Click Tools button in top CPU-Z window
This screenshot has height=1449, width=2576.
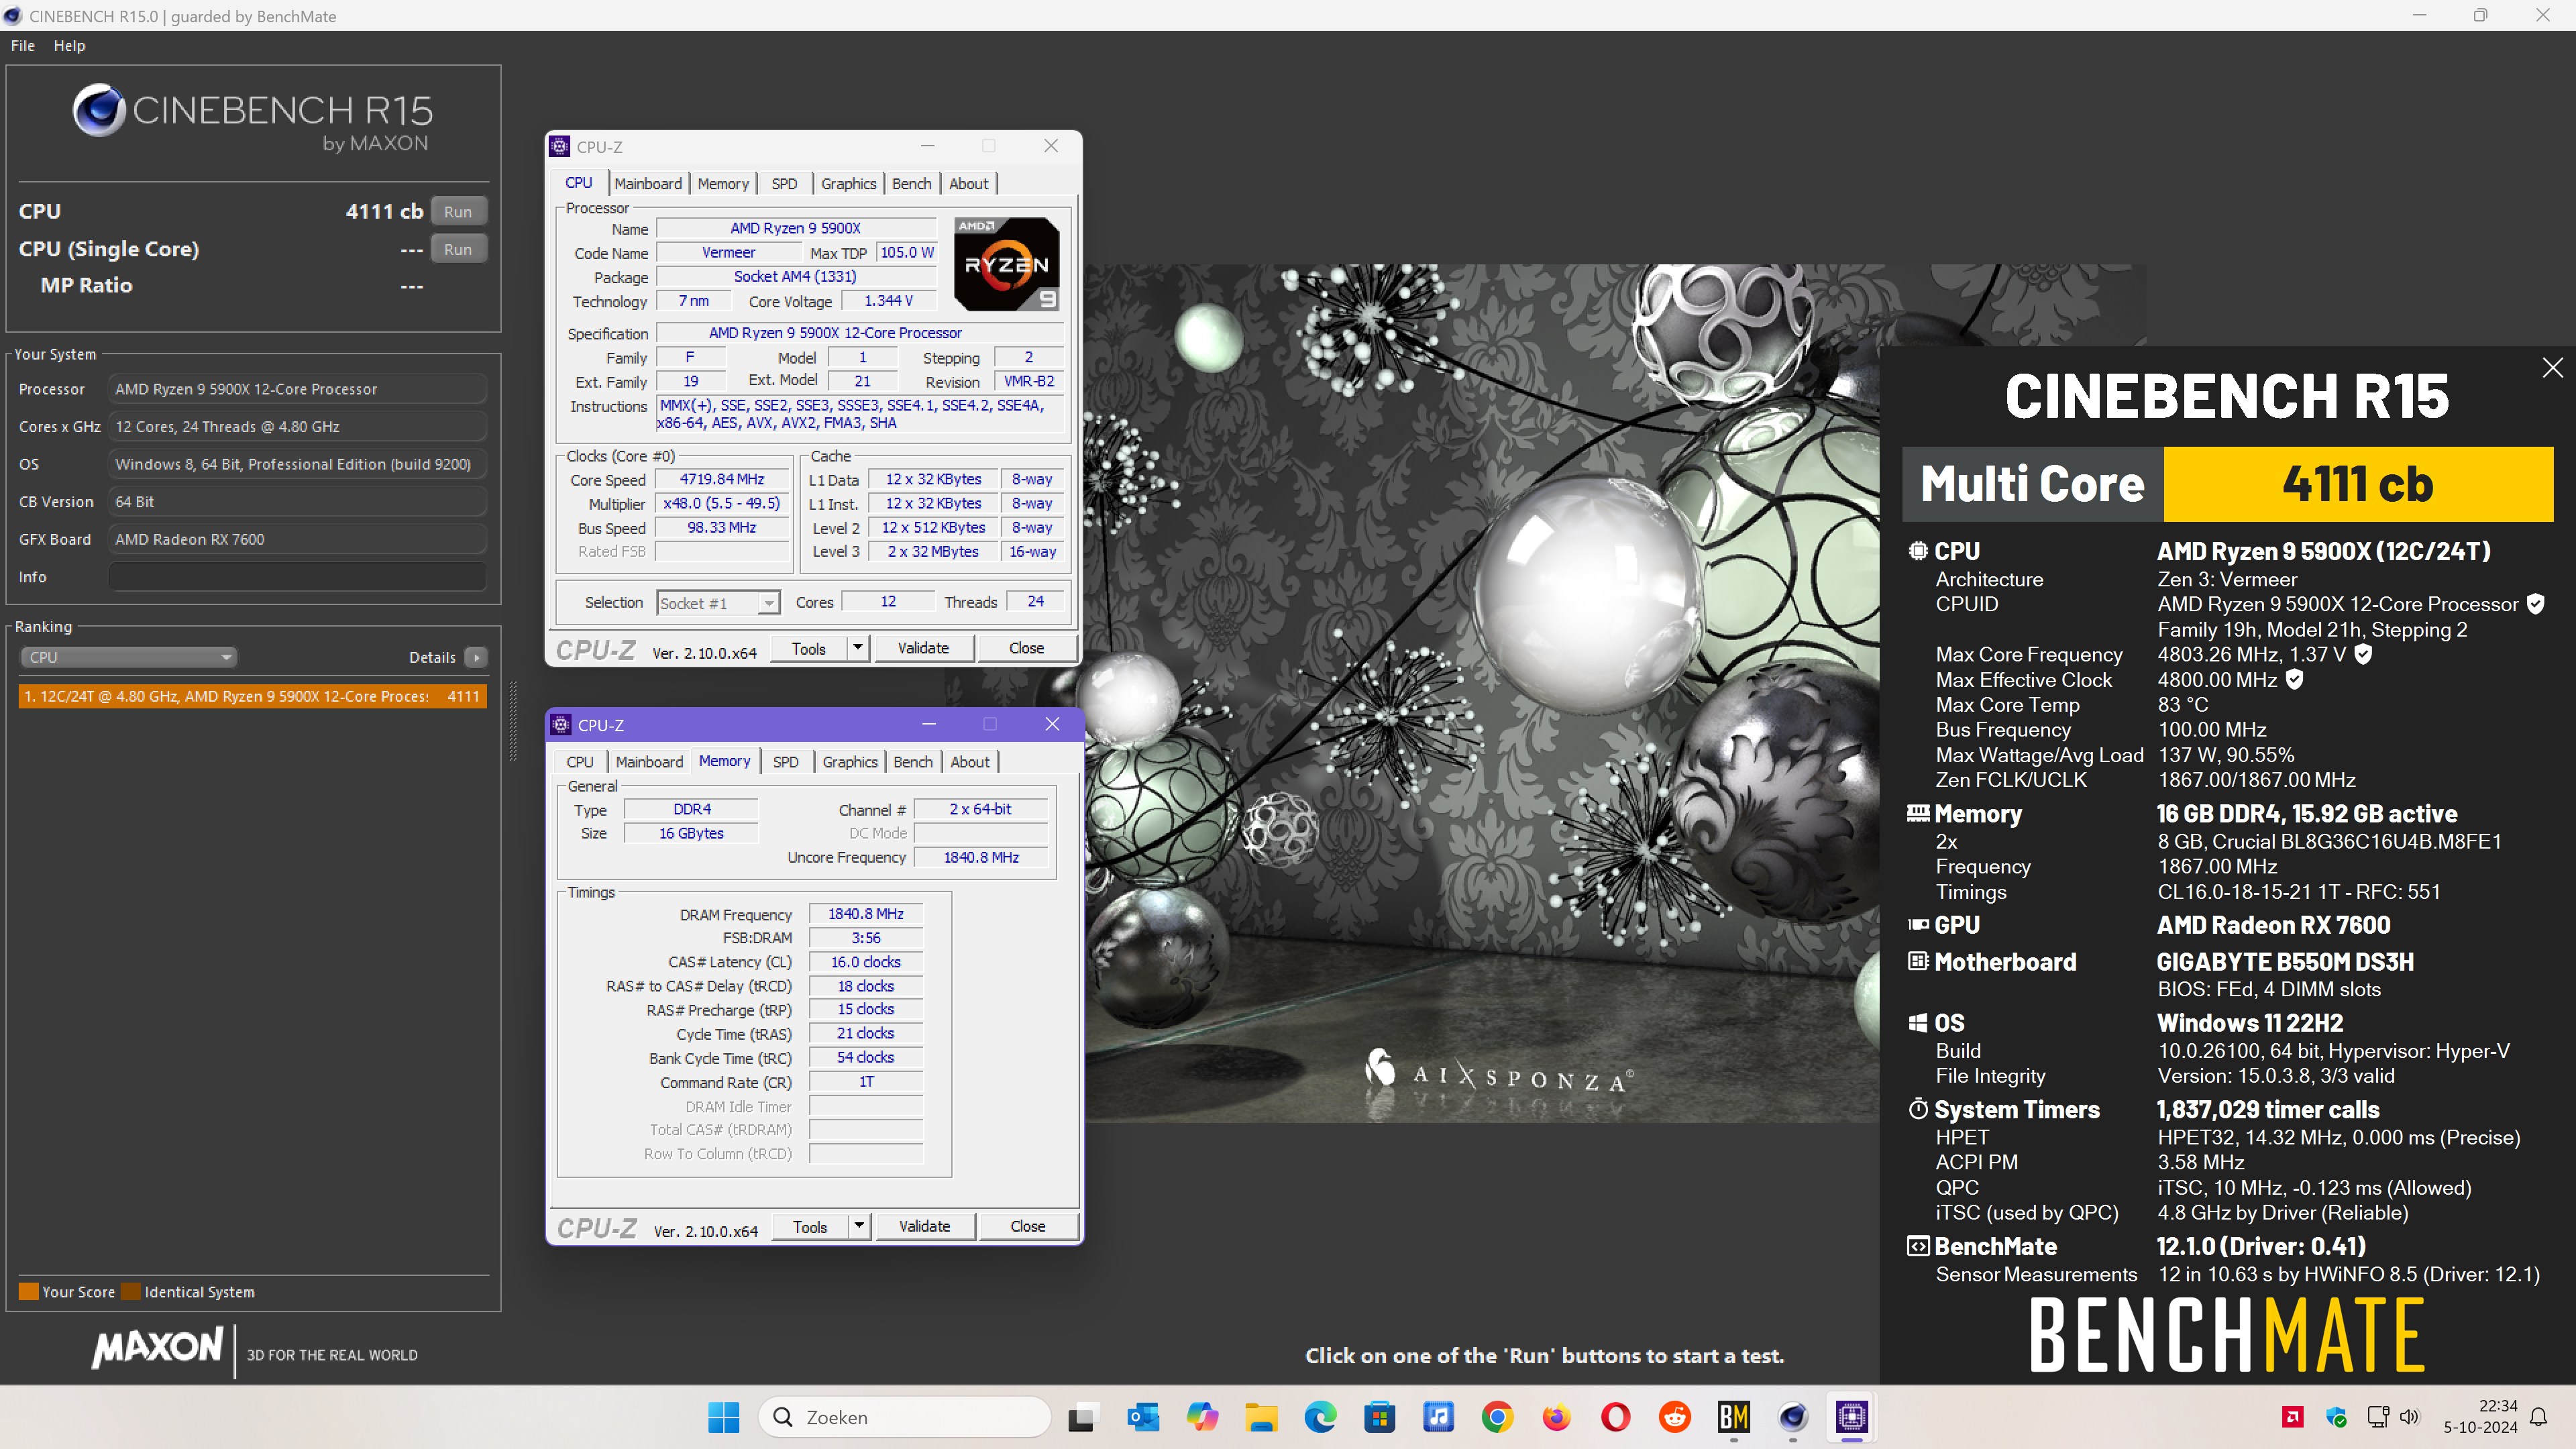pyautogui.click(x=809, y=648)
